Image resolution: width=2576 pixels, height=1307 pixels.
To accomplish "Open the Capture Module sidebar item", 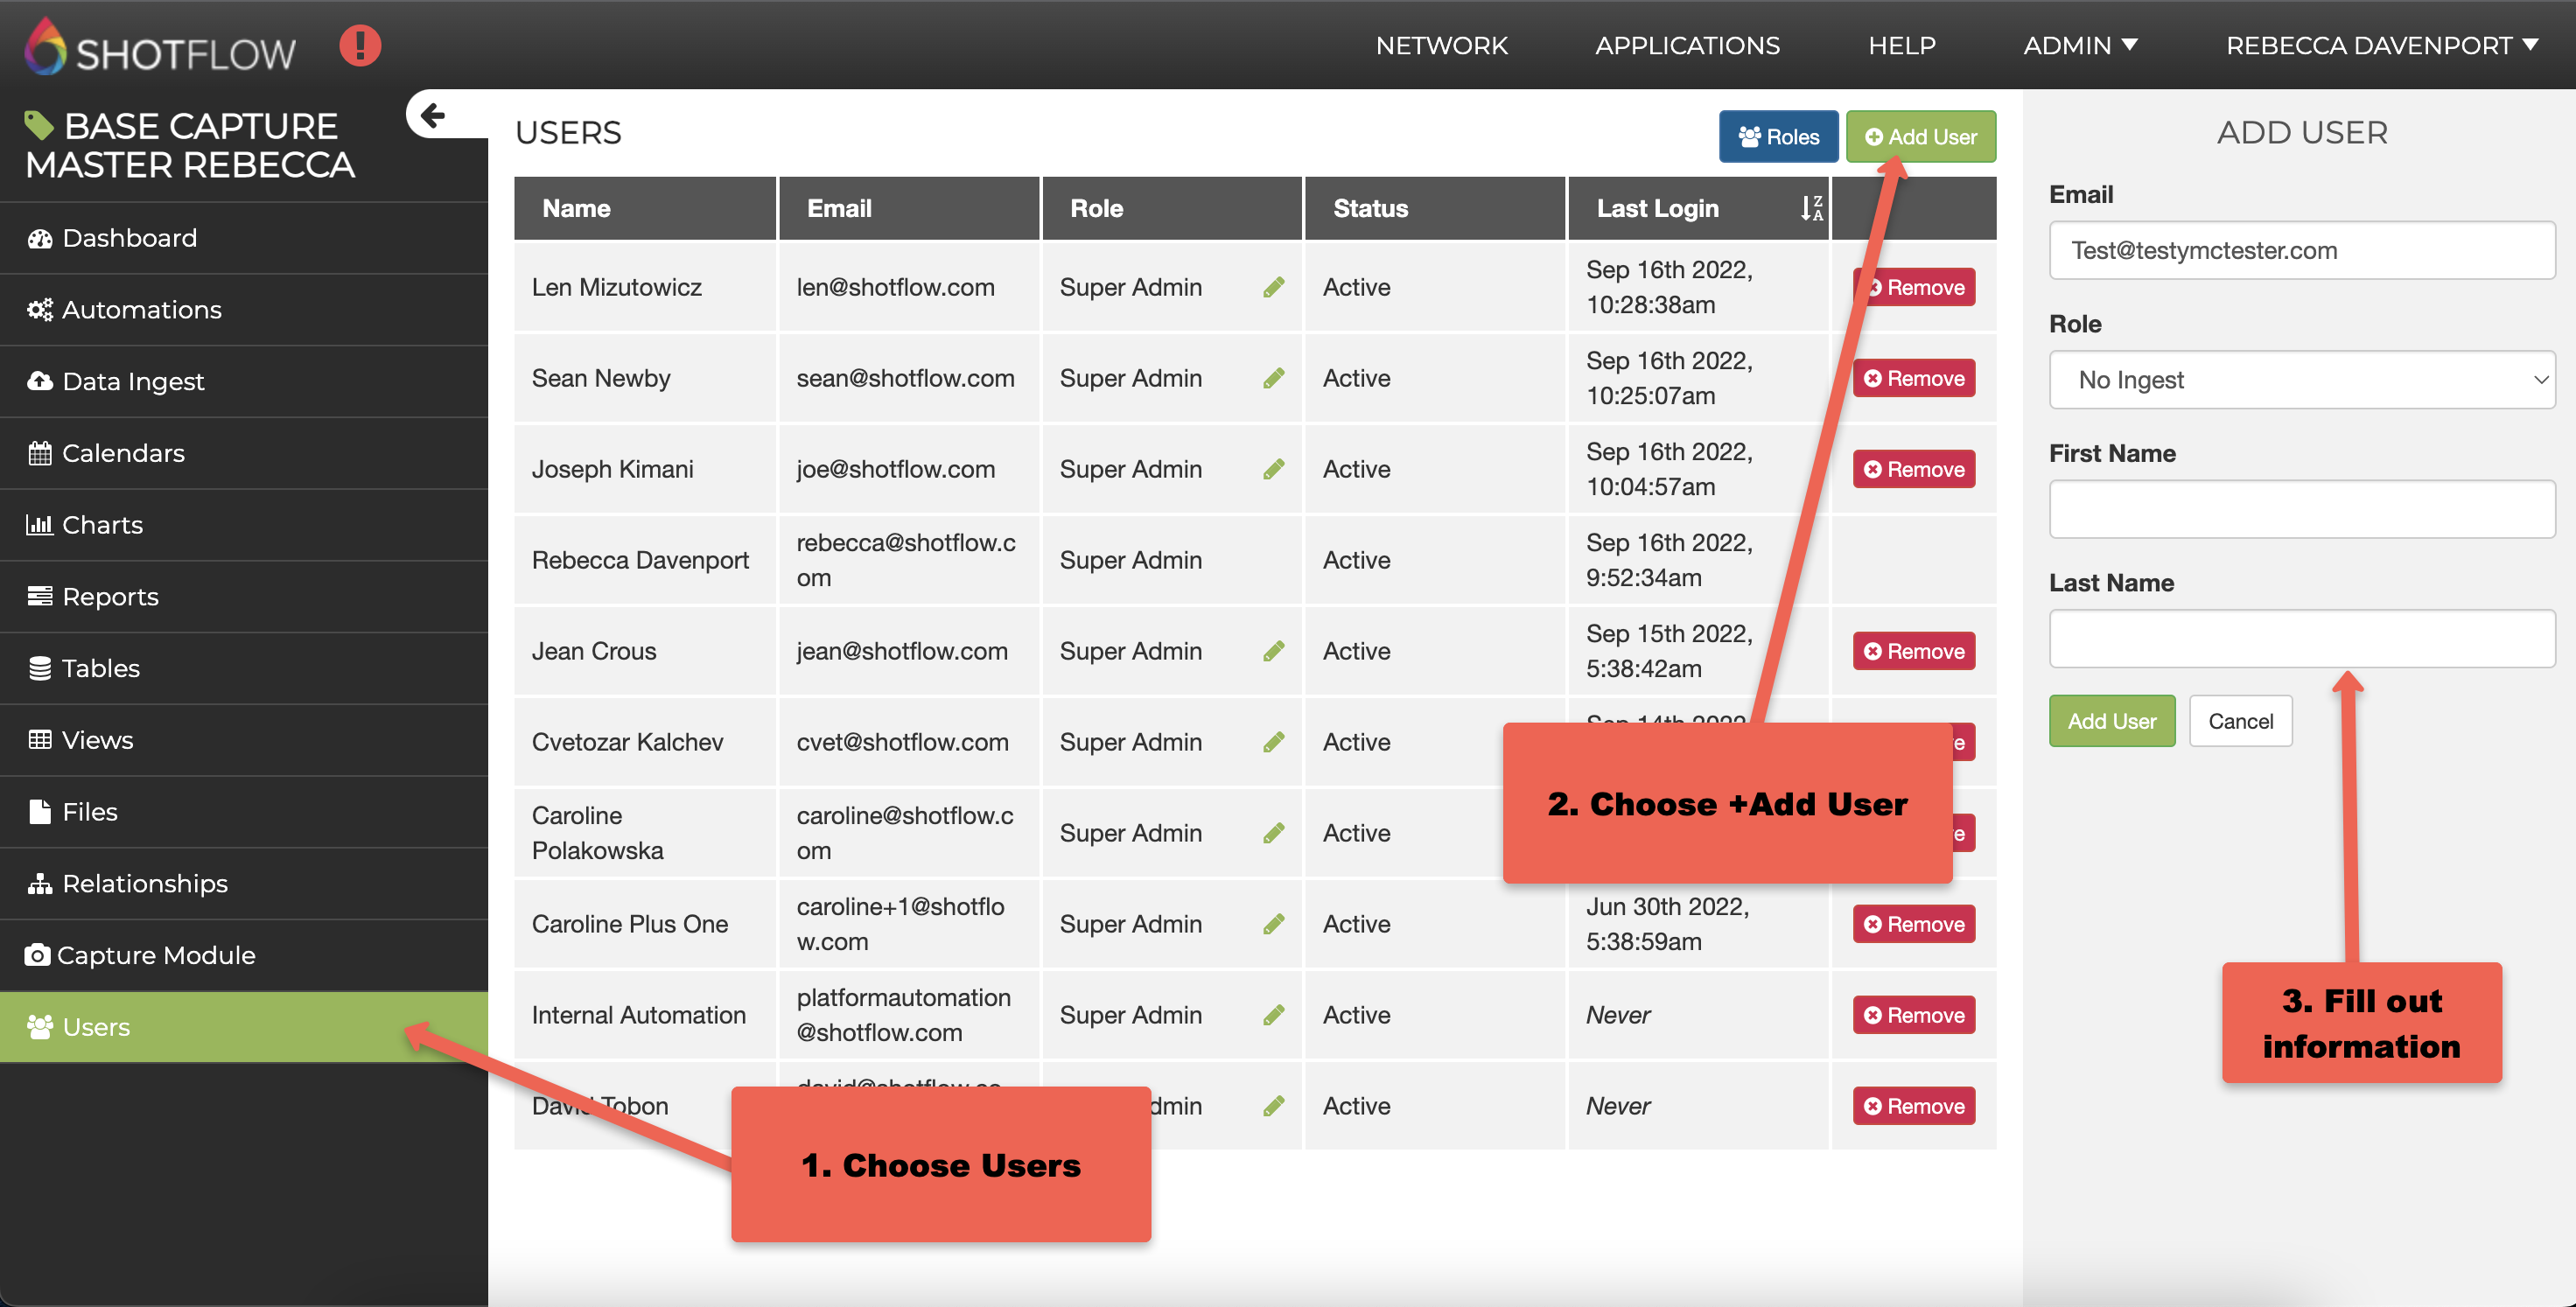I will 157,955.
